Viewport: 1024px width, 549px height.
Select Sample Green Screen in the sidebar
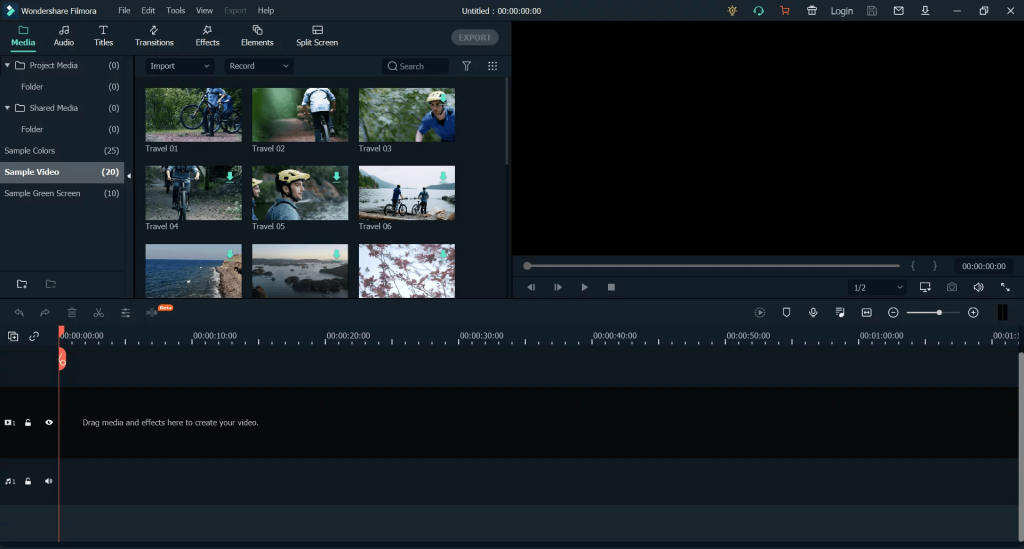coord(42,193)
